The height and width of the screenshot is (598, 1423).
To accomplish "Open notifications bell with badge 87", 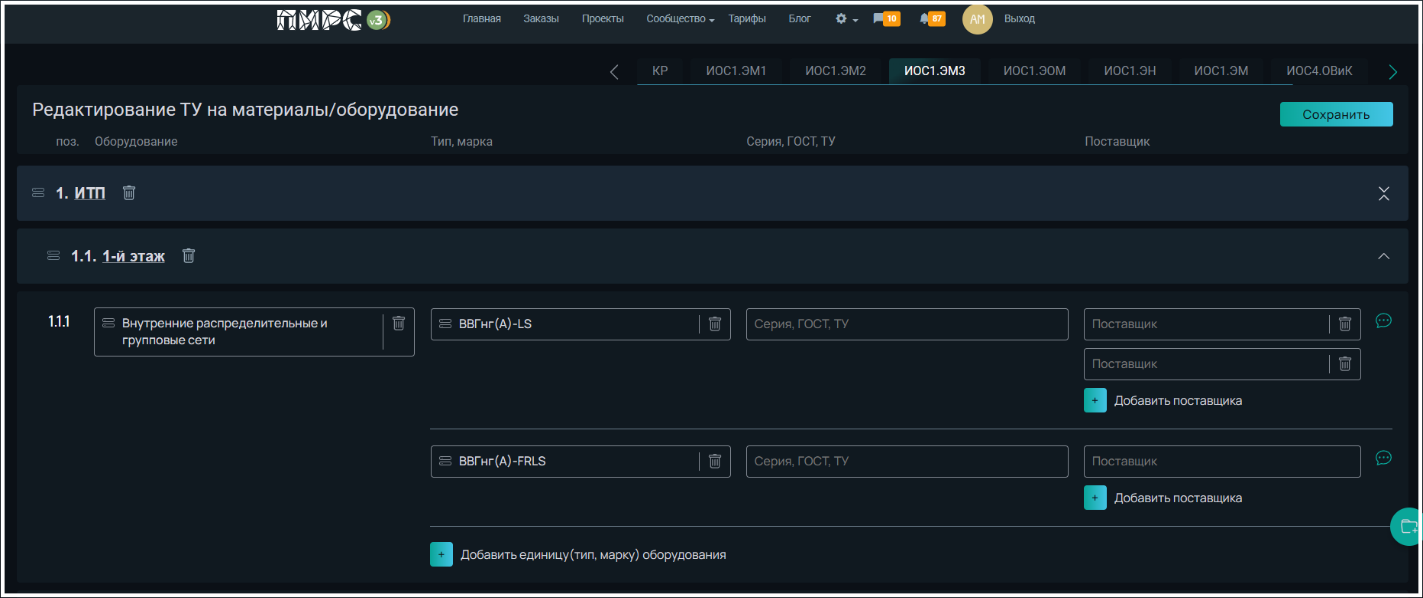I will point(932,19).
